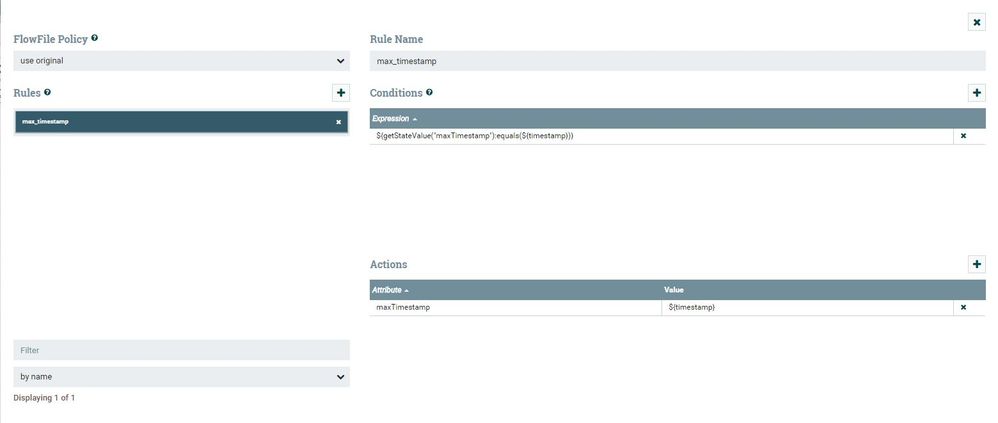This screenshot has height=423, width=998.
Task: Open the FlowFile Policy dropdown
Action: click(x=181, y=61)
